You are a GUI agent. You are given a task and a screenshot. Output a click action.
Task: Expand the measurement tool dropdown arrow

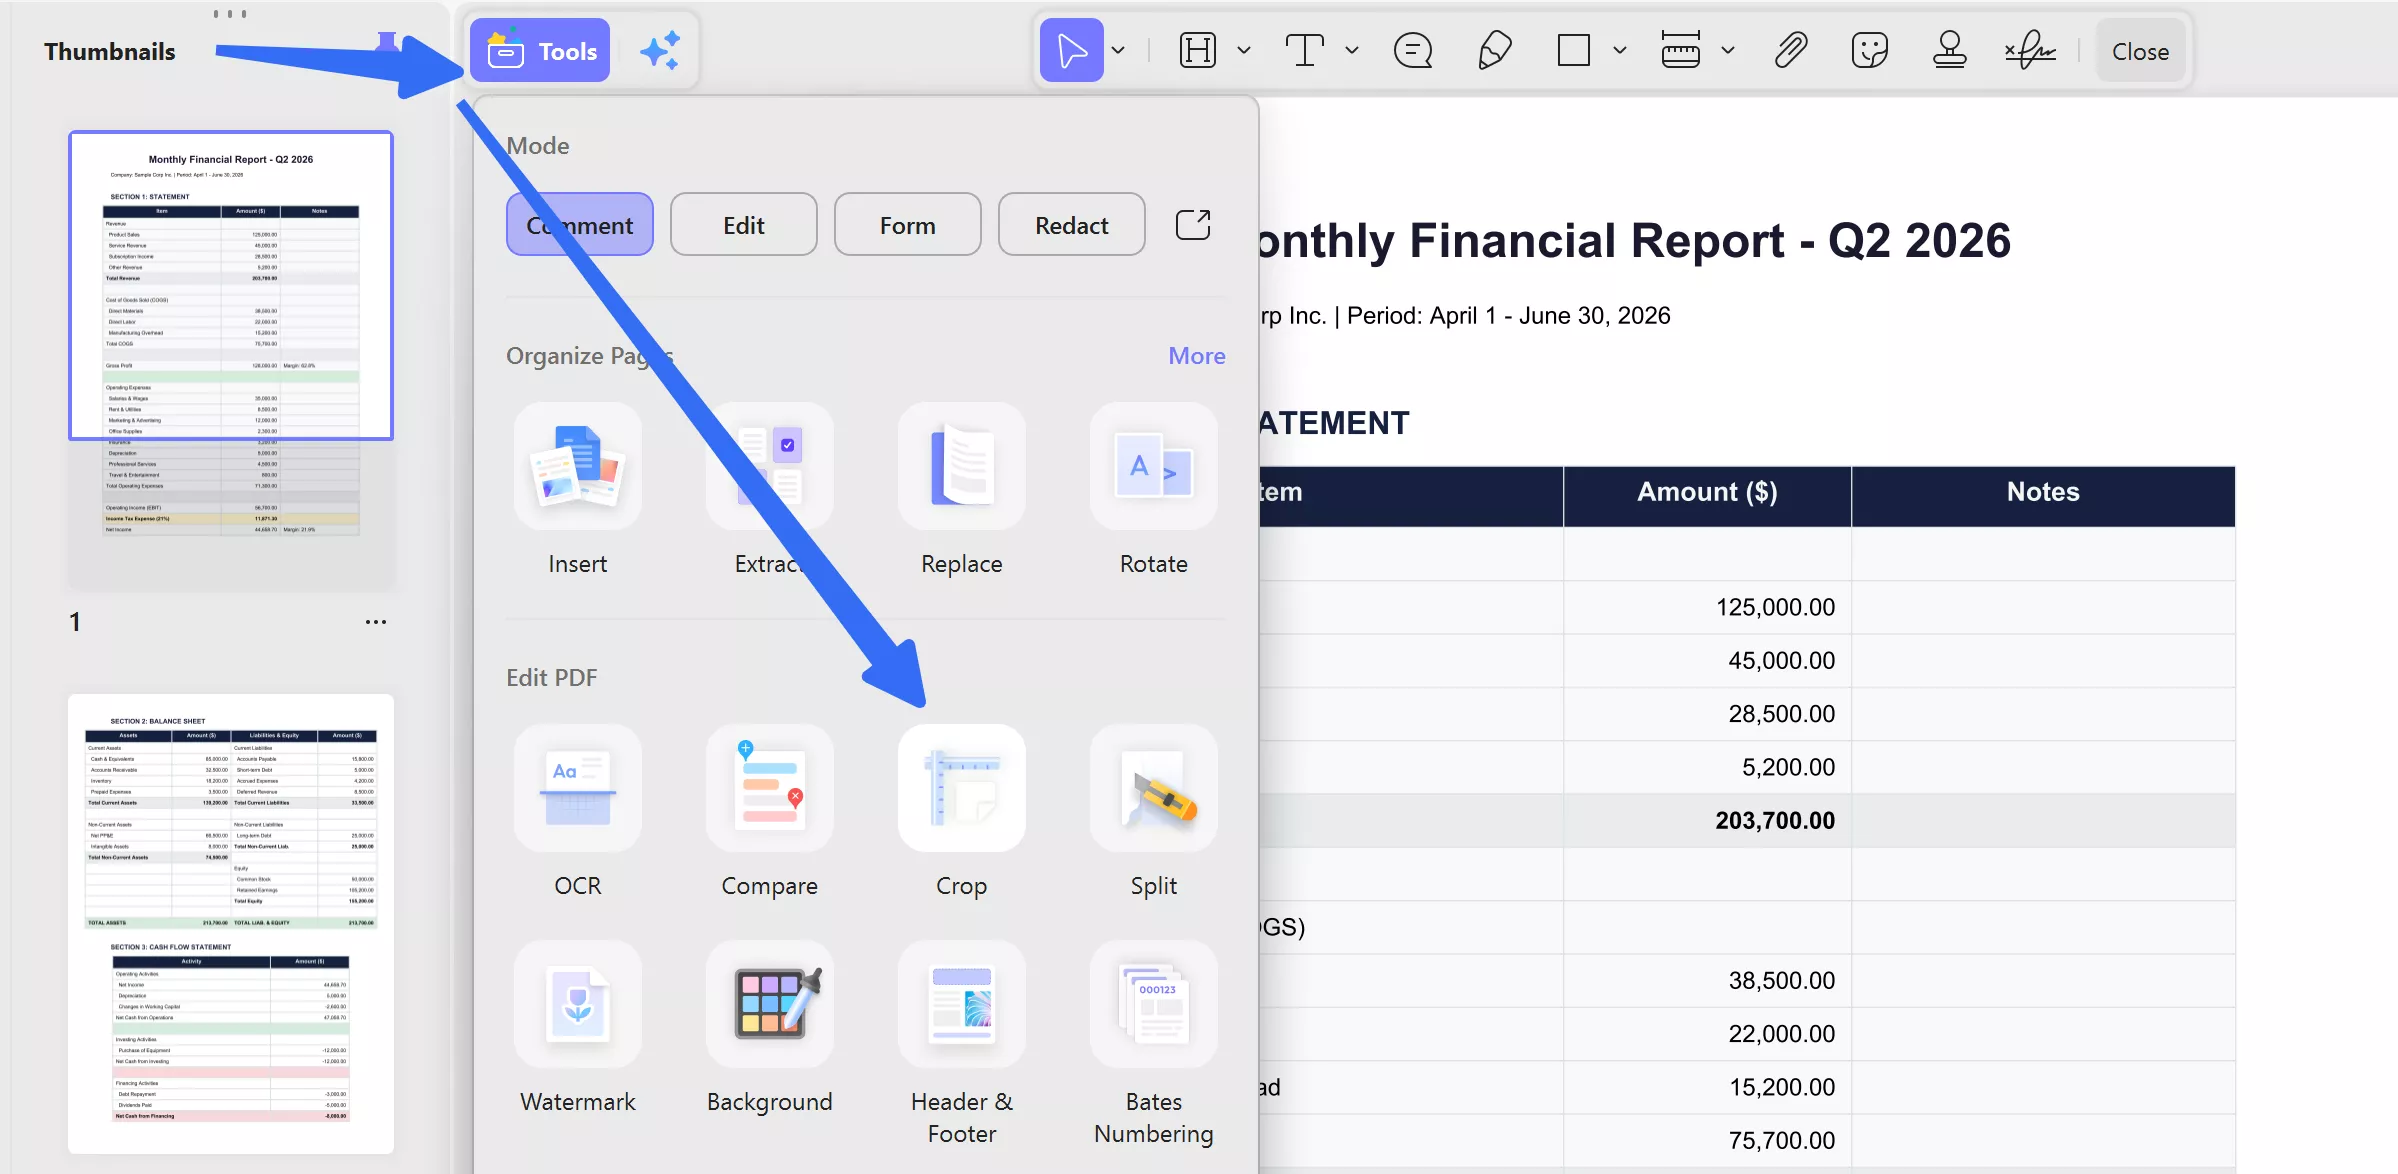(x=1728, y=50)
